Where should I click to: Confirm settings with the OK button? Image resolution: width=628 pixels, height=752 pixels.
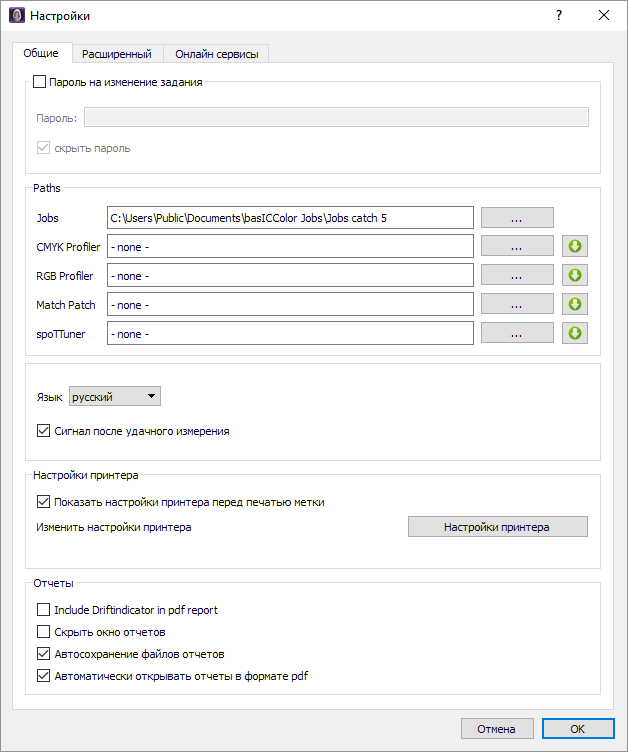click(577, 729)
